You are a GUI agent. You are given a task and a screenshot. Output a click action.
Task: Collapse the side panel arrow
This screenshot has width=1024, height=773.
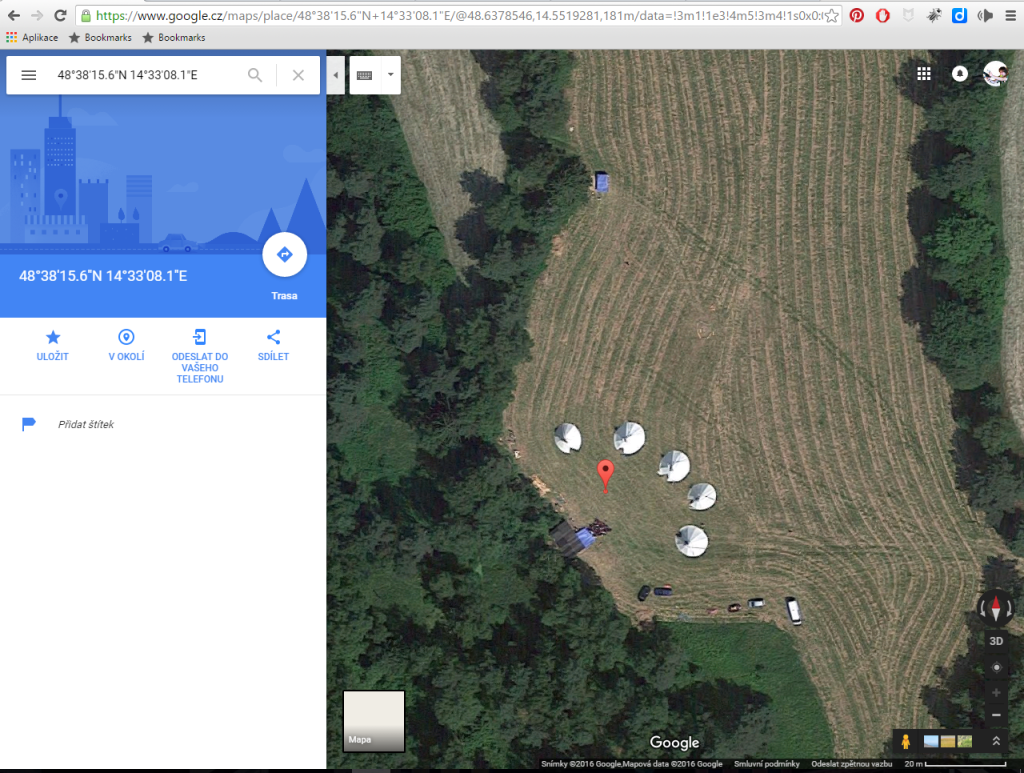pos(336,75)
